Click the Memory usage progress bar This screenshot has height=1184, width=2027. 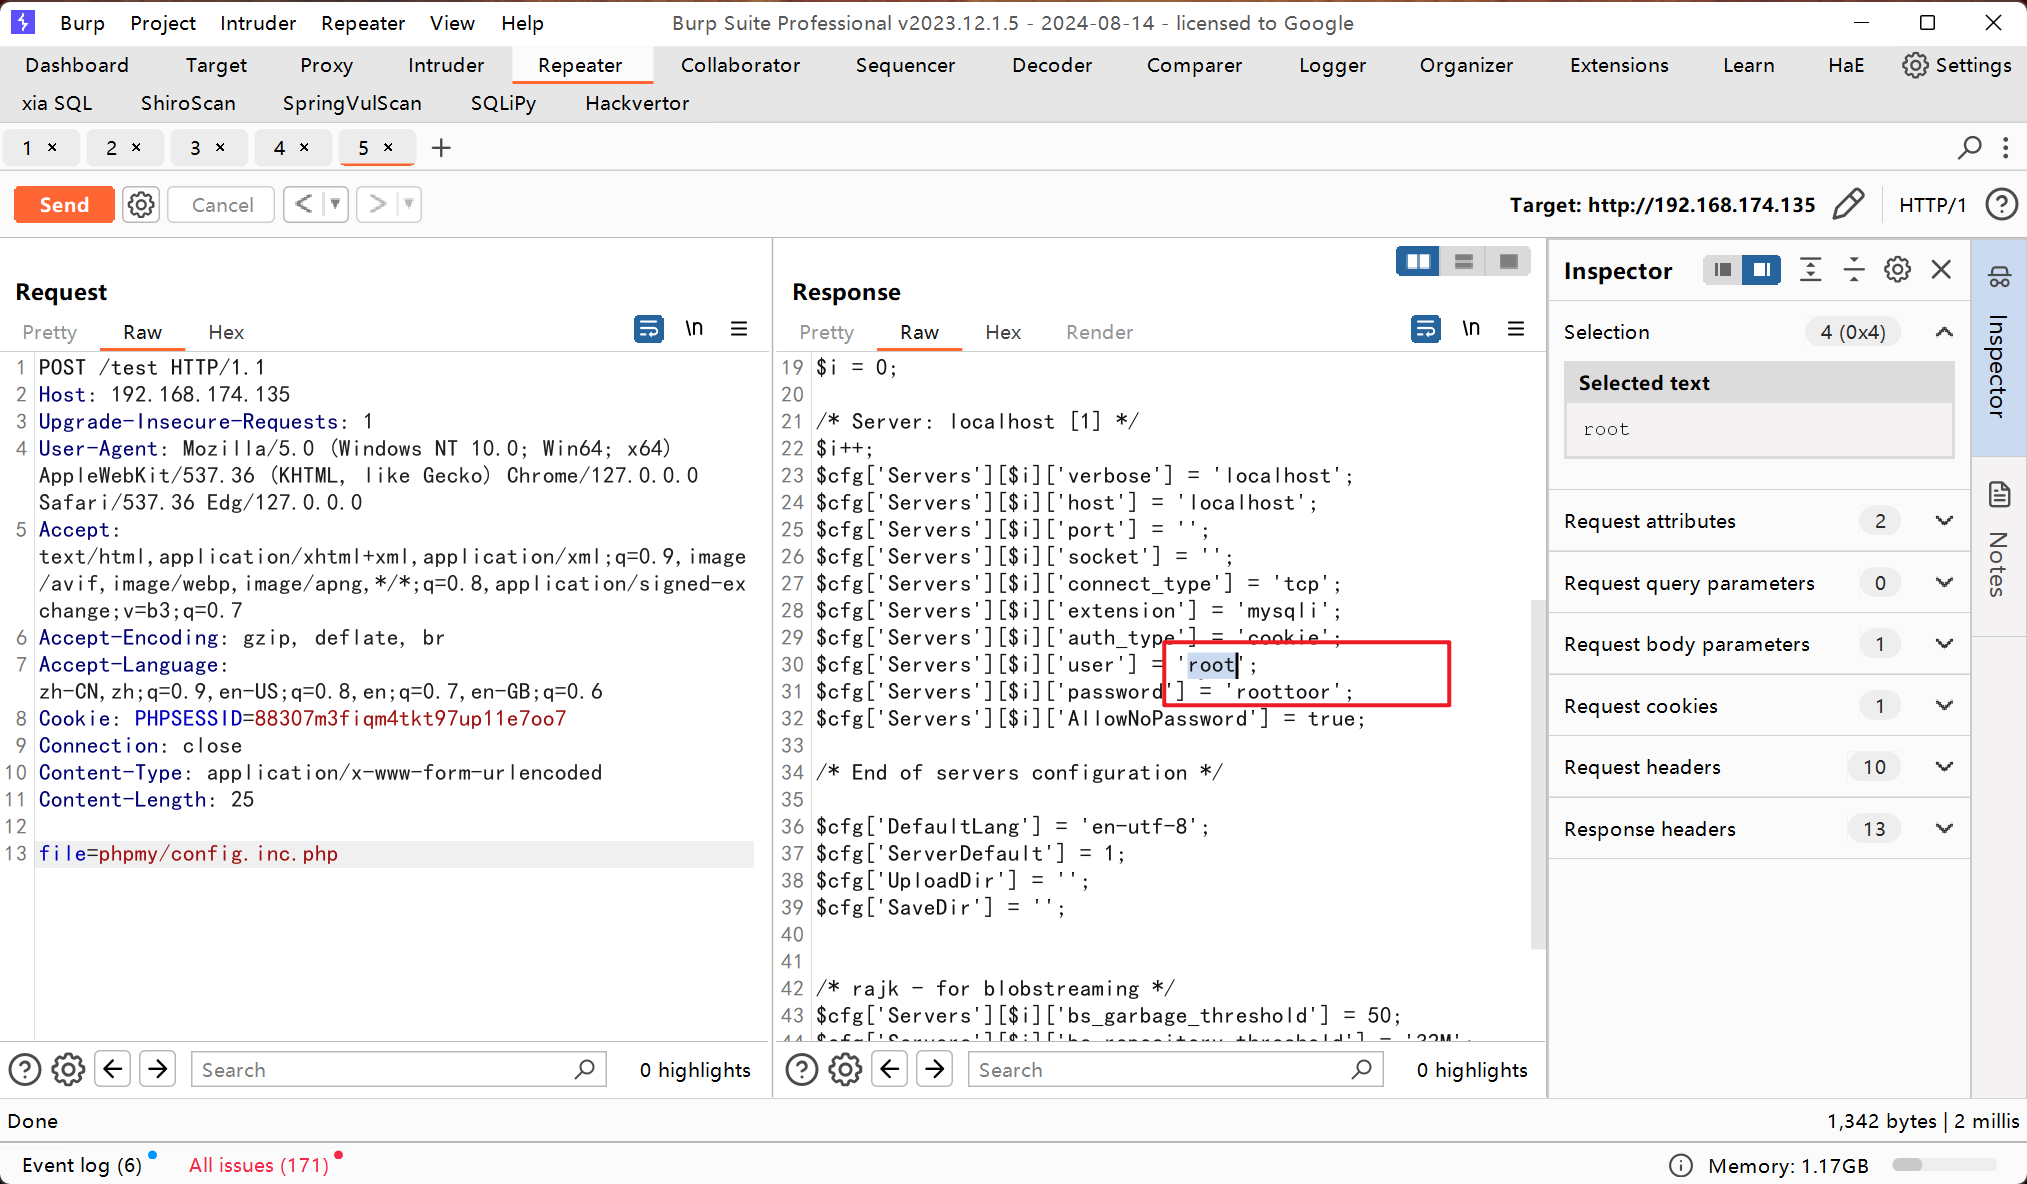pos(1943,1165)
